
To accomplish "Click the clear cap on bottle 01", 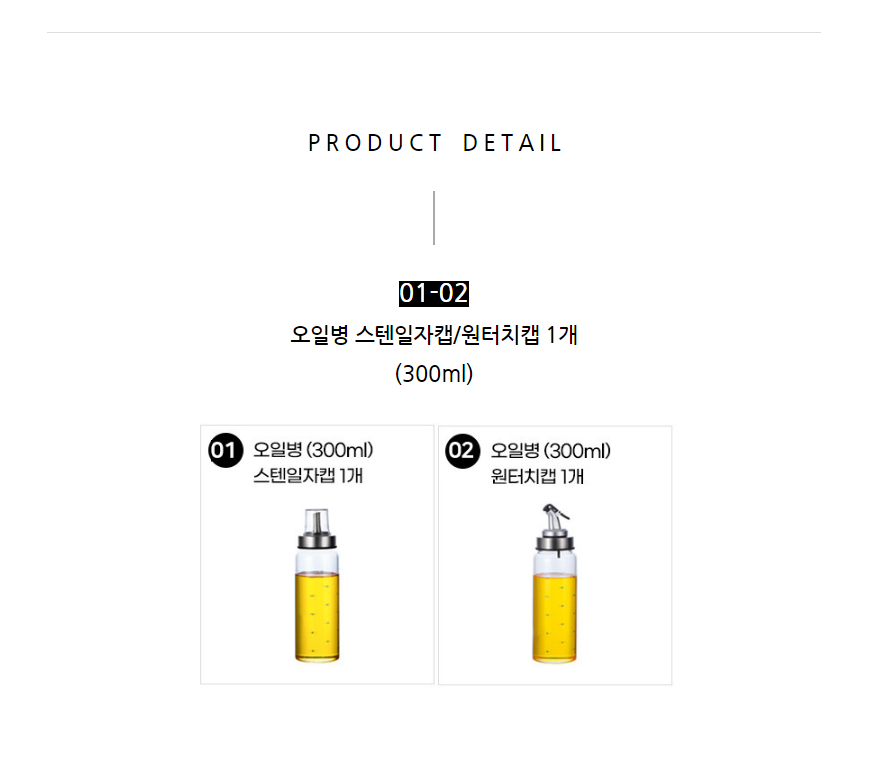I will [317, 521].
